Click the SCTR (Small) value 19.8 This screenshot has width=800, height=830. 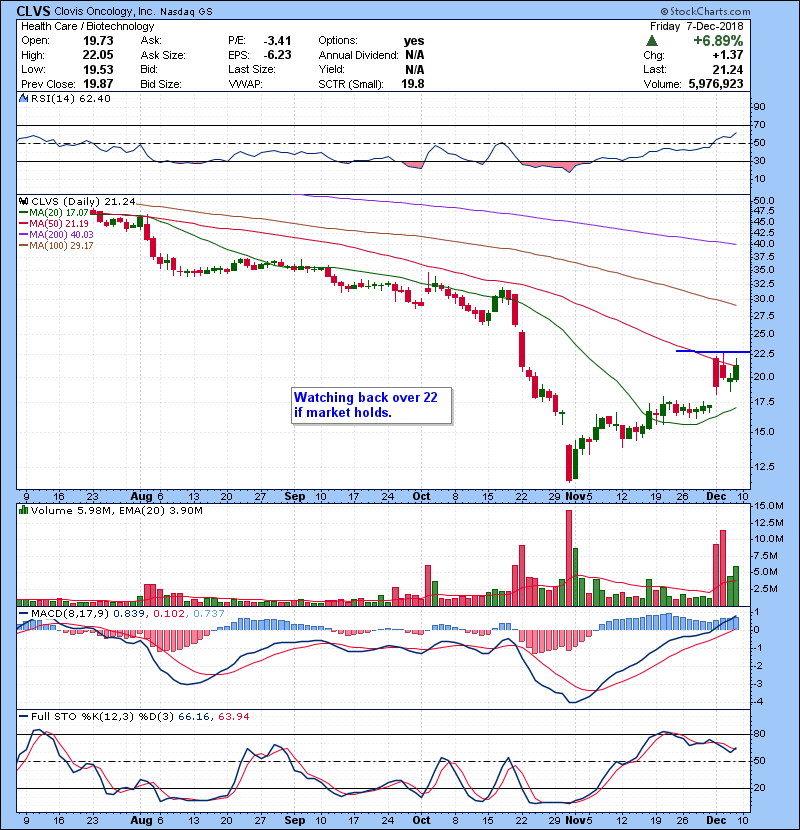click(x=413, y=84)
